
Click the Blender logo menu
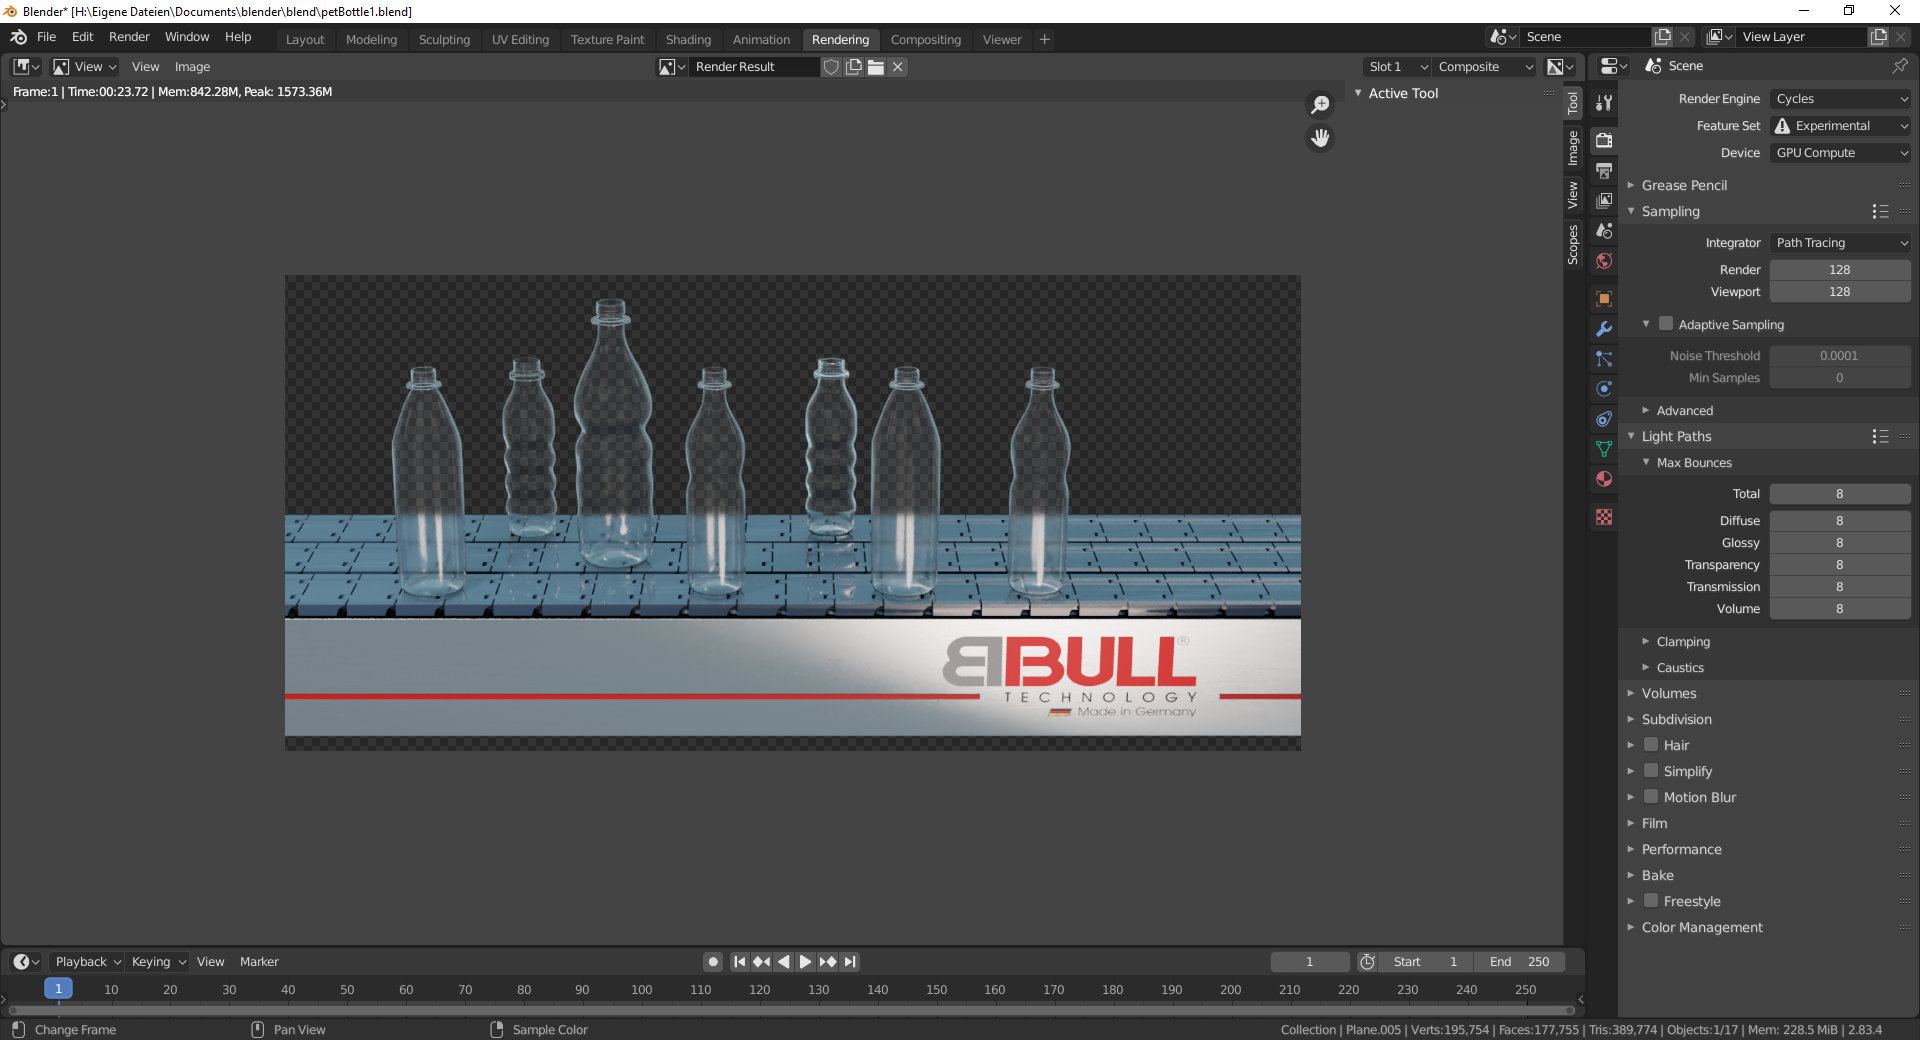click(x=19, y=37)
